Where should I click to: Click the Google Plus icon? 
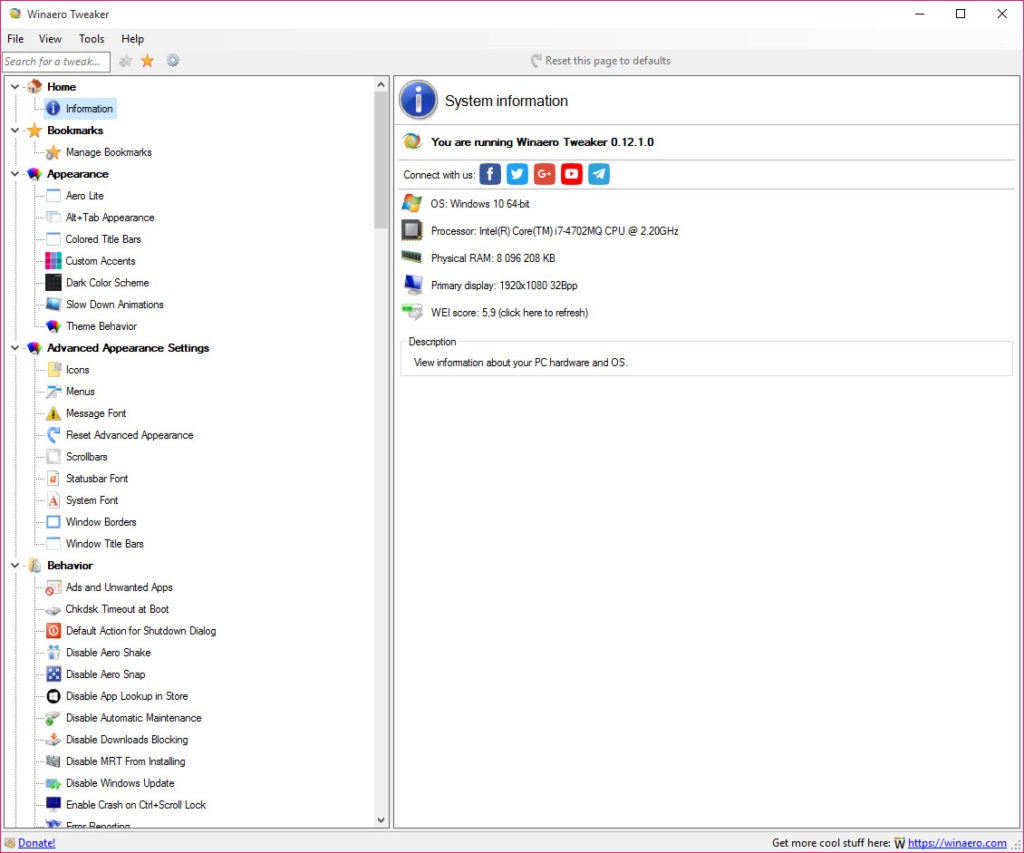tap(545, 174)
